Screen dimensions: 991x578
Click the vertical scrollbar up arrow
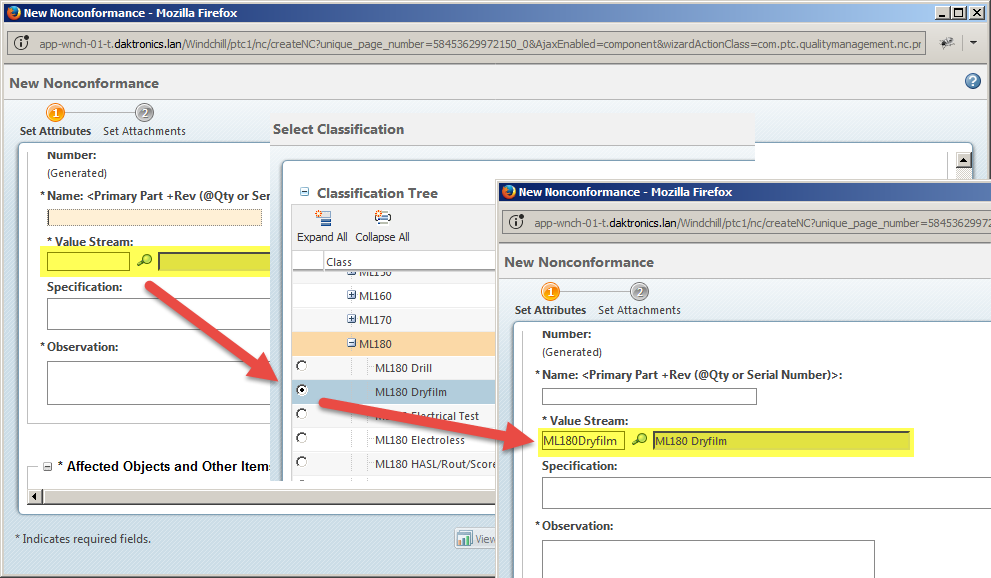pyautogui.click(x=963, y=160)
